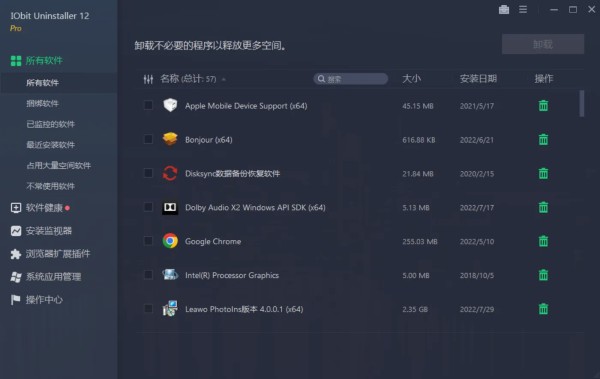
Task: Open the hamburger menu icon in title bar
Action: (x=523, y=10)
